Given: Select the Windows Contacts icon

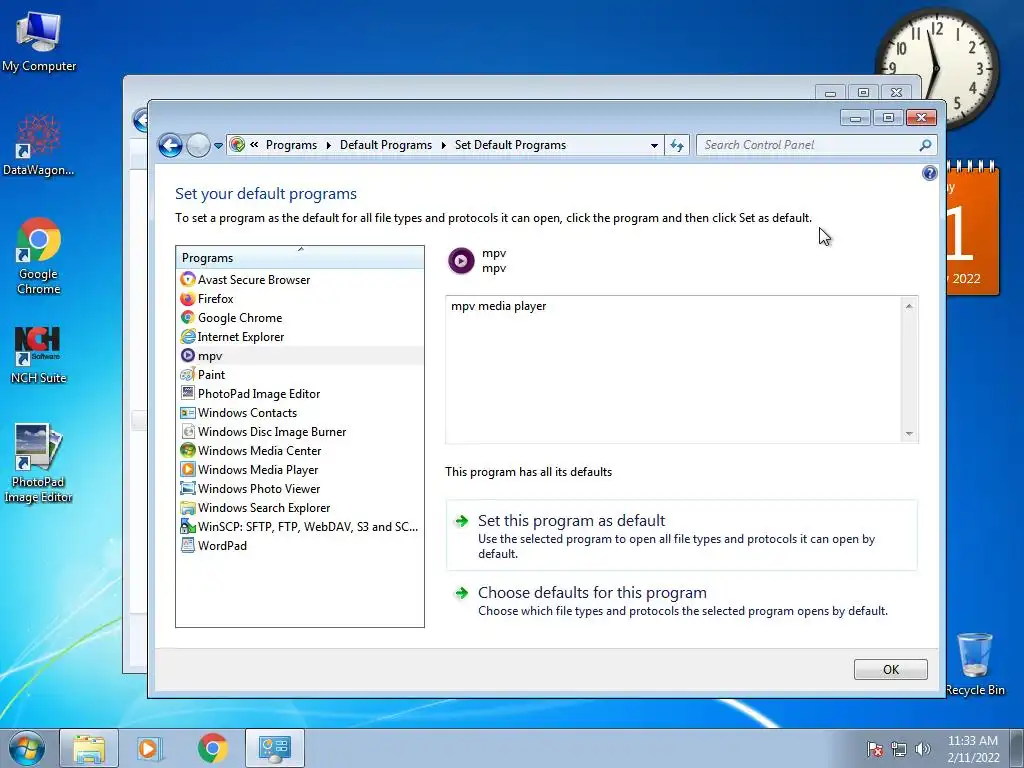Looking at the screenshot, I should [x=188, y=413].
